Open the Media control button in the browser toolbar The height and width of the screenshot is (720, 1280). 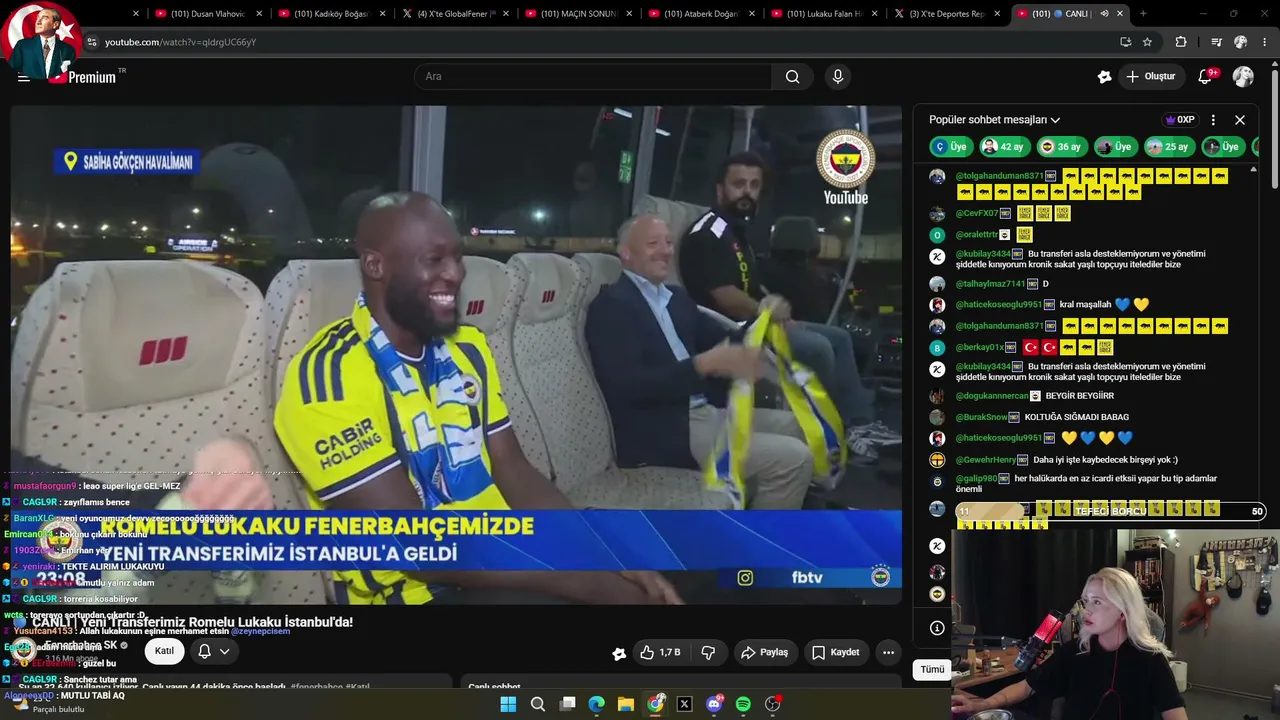pyautogui.click(x=1216, y=42)
